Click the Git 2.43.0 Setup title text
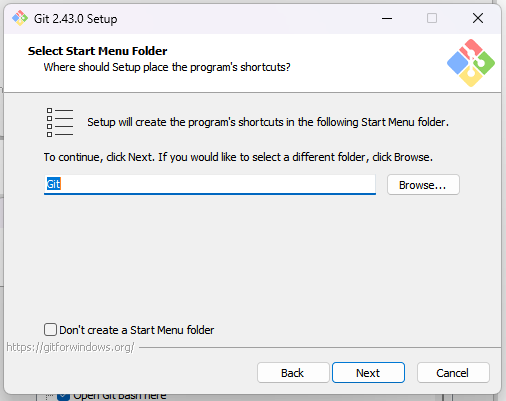The width and height of the screenshot is (506, 401). tap(76, 19)
